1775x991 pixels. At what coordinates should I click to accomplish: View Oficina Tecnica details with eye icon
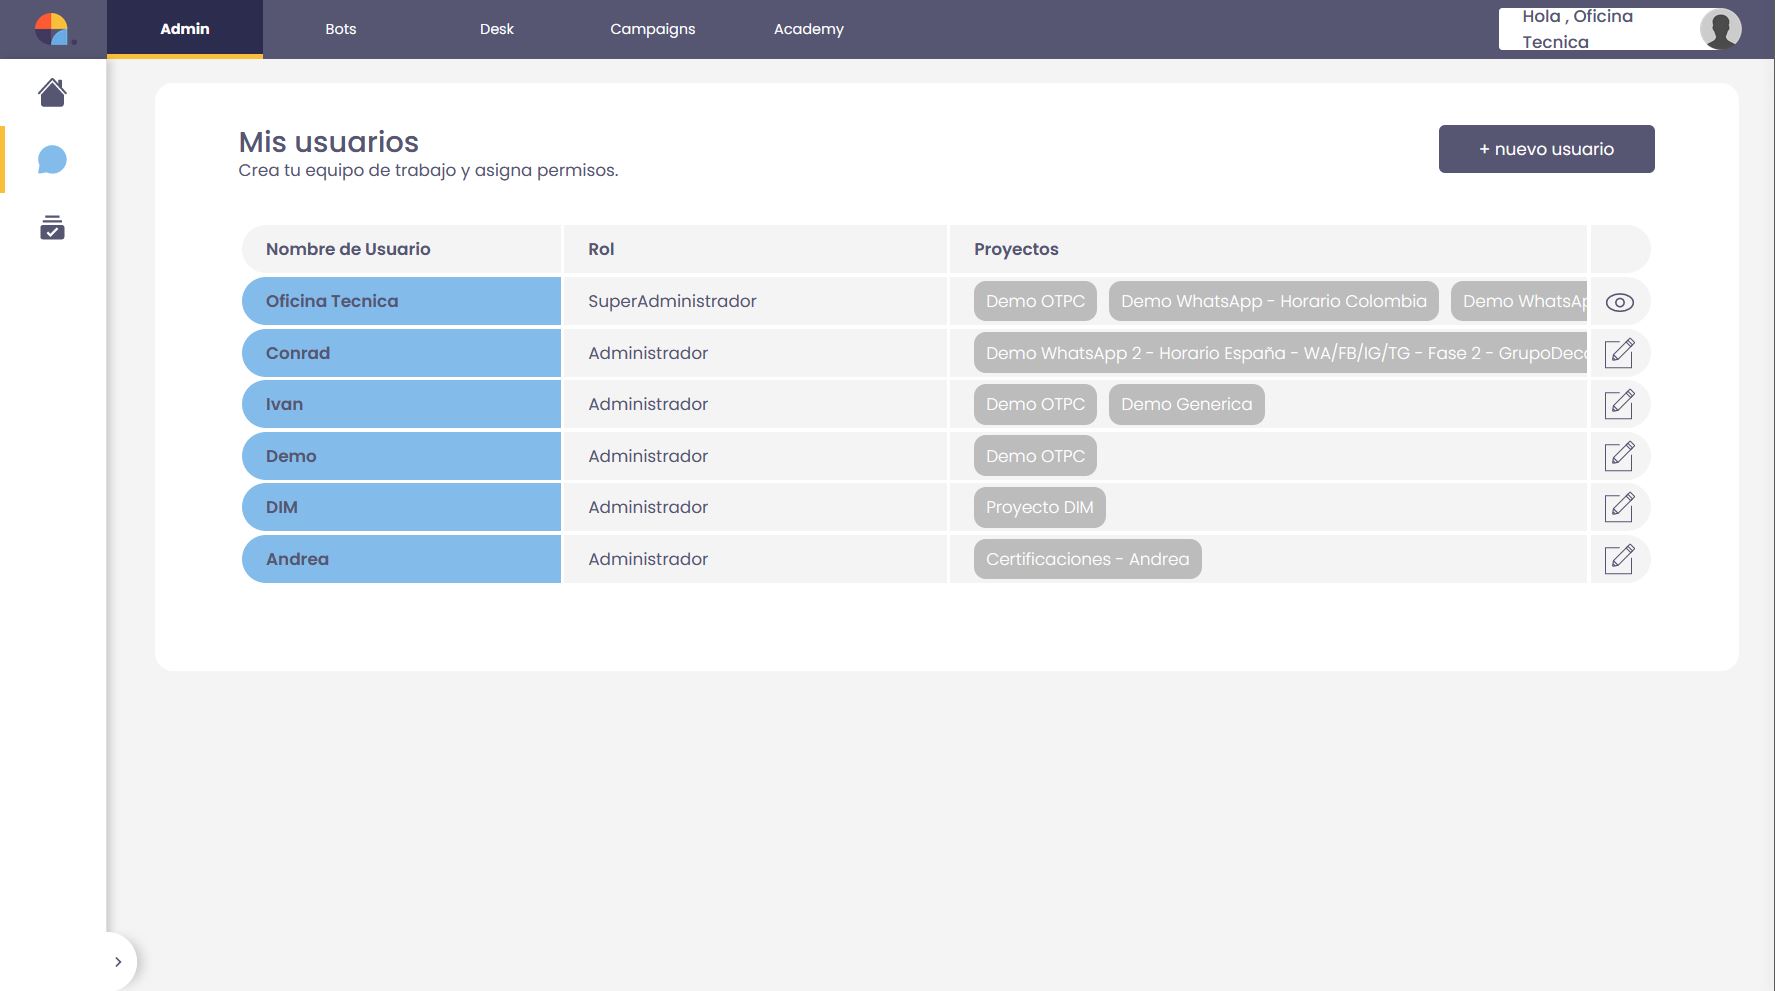[x=1619, y=302]
